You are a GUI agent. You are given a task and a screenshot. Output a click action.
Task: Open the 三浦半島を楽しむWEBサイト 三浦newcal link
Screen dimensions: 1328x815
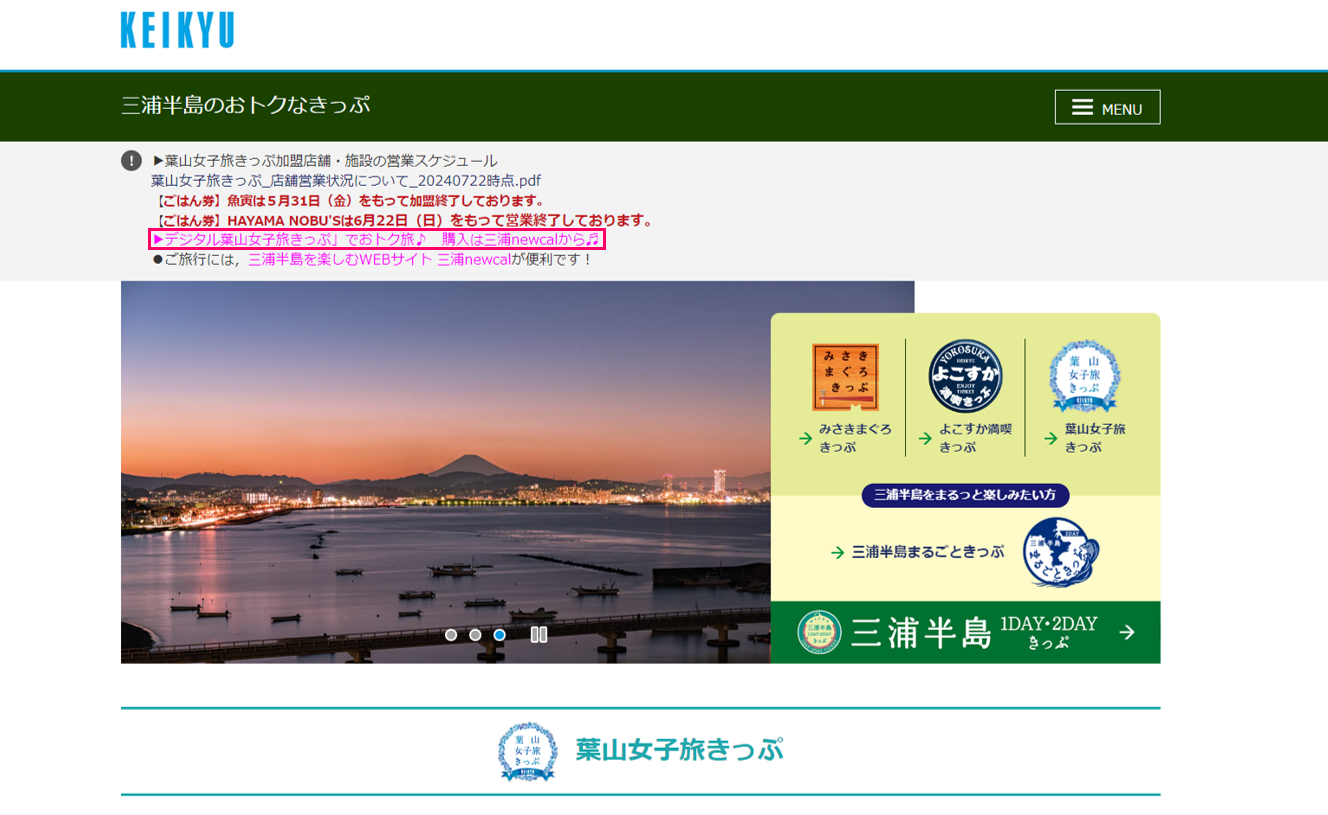pos(379,259)
